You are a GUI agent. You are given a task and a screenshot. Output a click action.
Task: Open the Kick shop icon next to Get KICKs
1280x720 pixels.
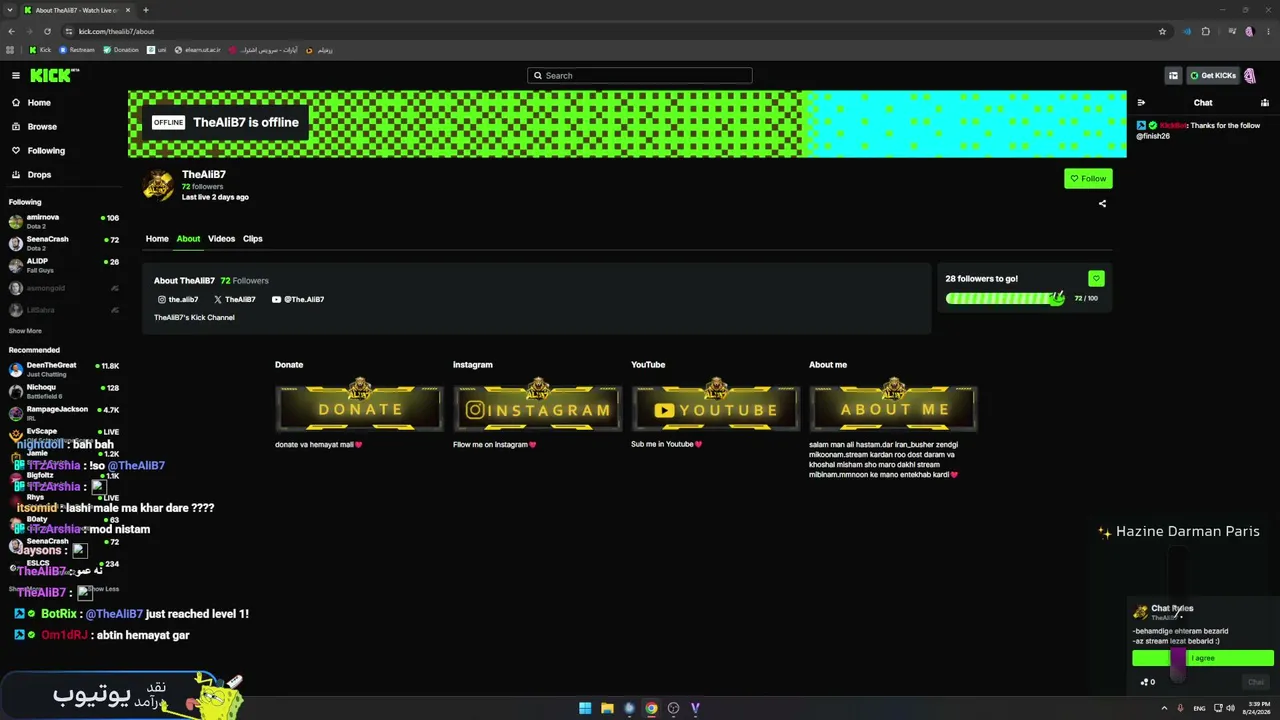[1173, 75]
